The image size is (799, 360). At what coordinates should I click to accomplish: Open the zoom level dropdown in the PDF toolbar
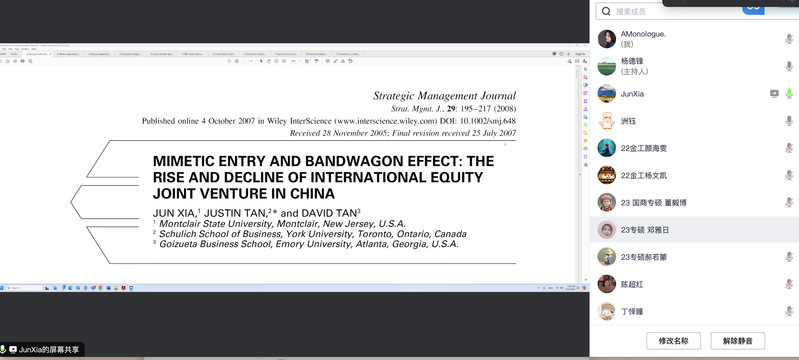click(296, 61)
